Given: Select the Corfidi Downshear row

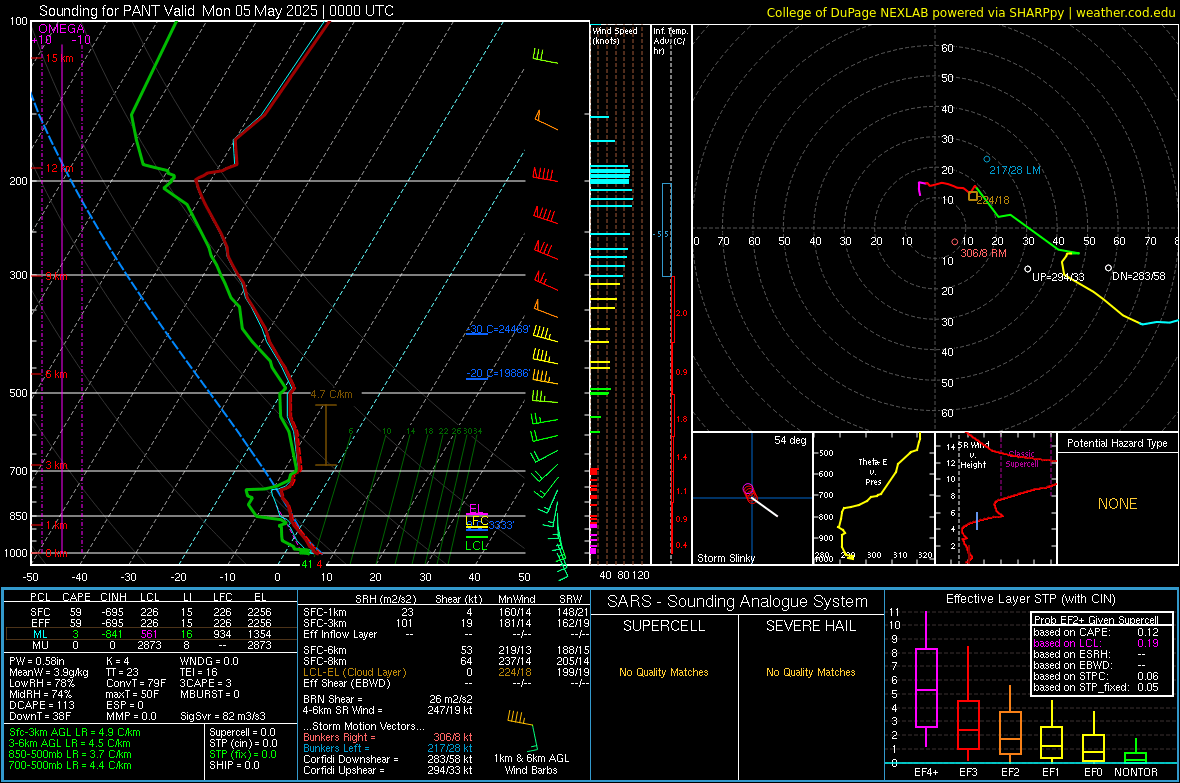Looking at the screenshot, I should [388, 759].
